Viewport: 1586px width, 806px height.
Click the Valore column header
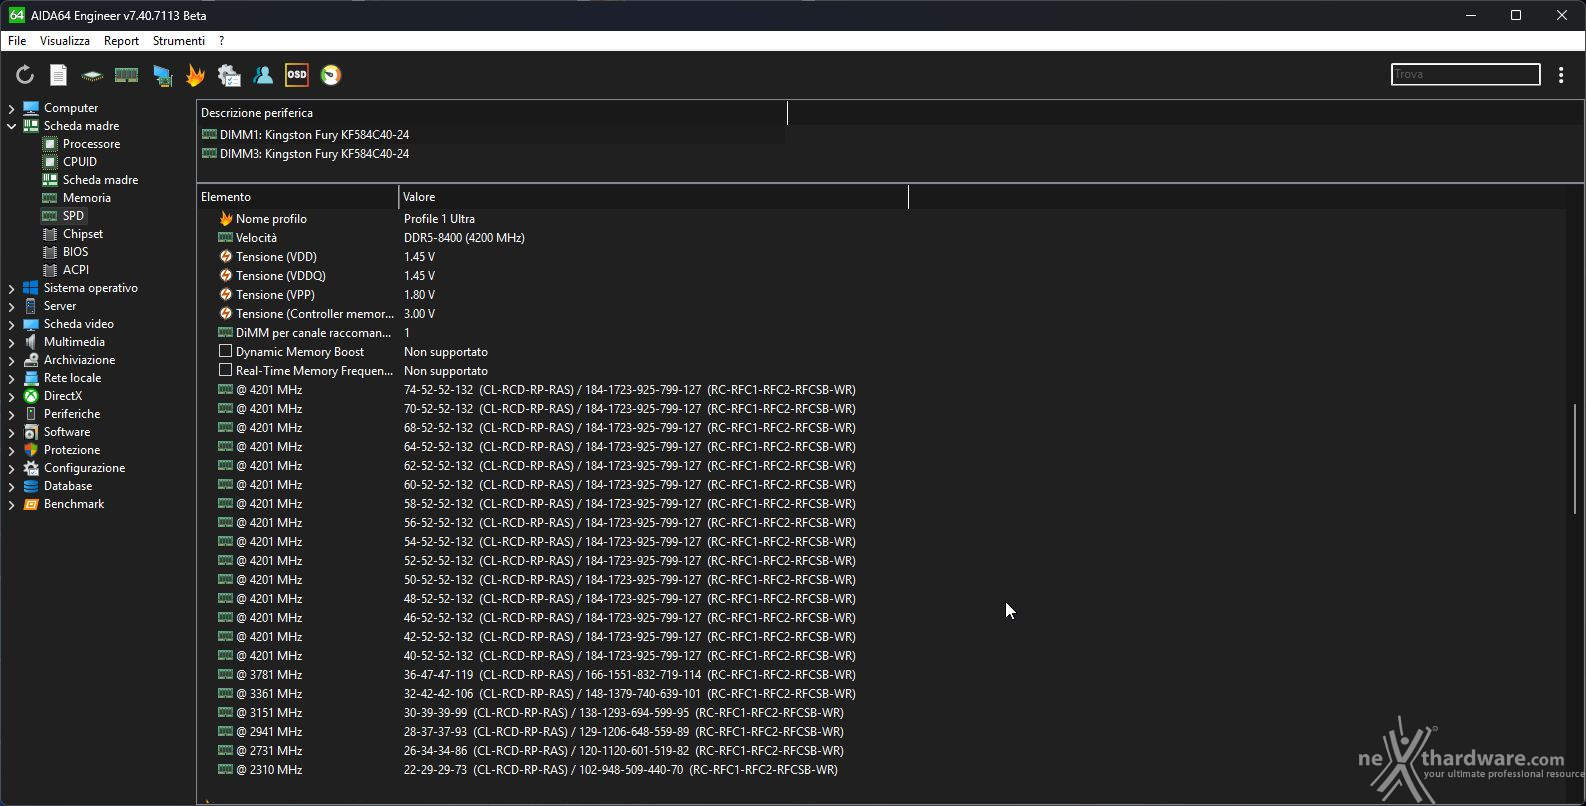click(653, 197)
